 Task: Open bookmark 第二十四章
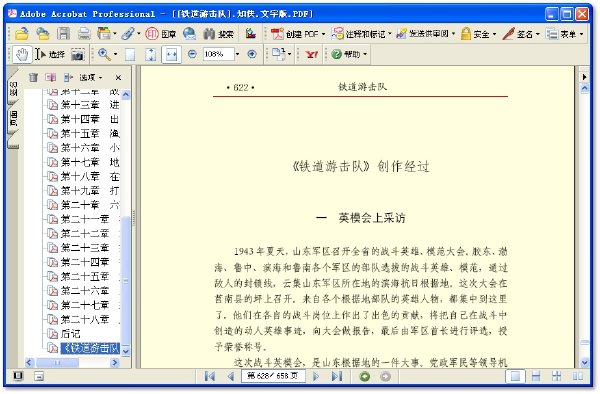coord(83,262)
